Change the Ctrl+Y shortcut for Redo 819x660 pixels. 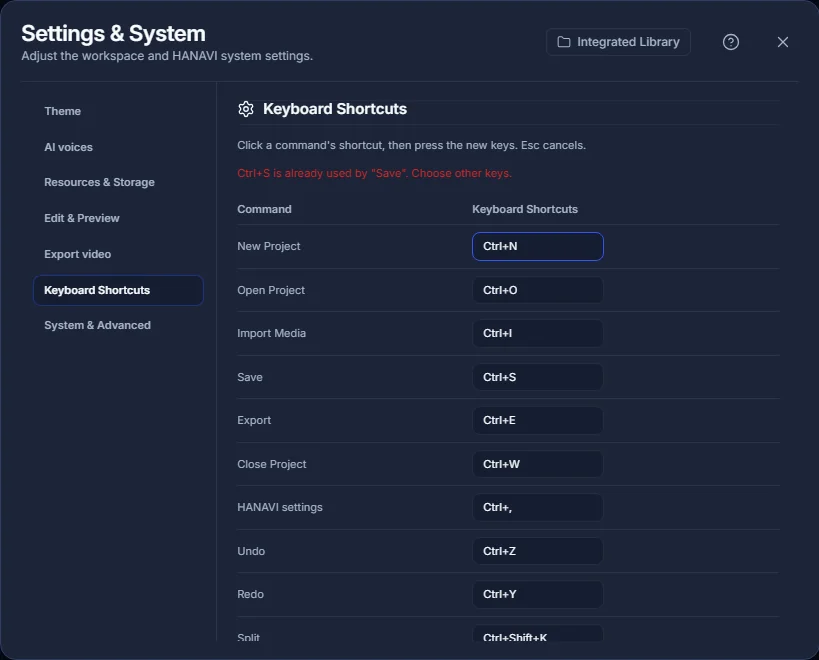(x=537, y=594)
